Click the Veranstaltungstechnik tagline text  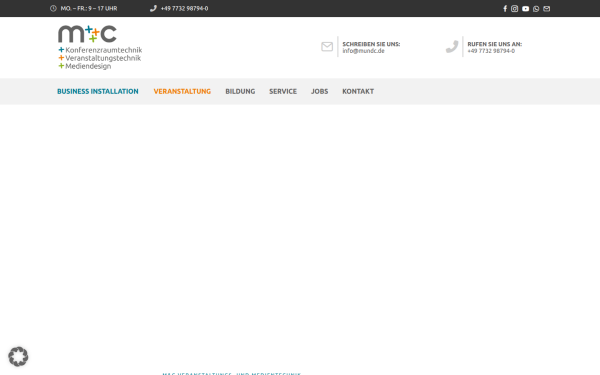[103, 58]
